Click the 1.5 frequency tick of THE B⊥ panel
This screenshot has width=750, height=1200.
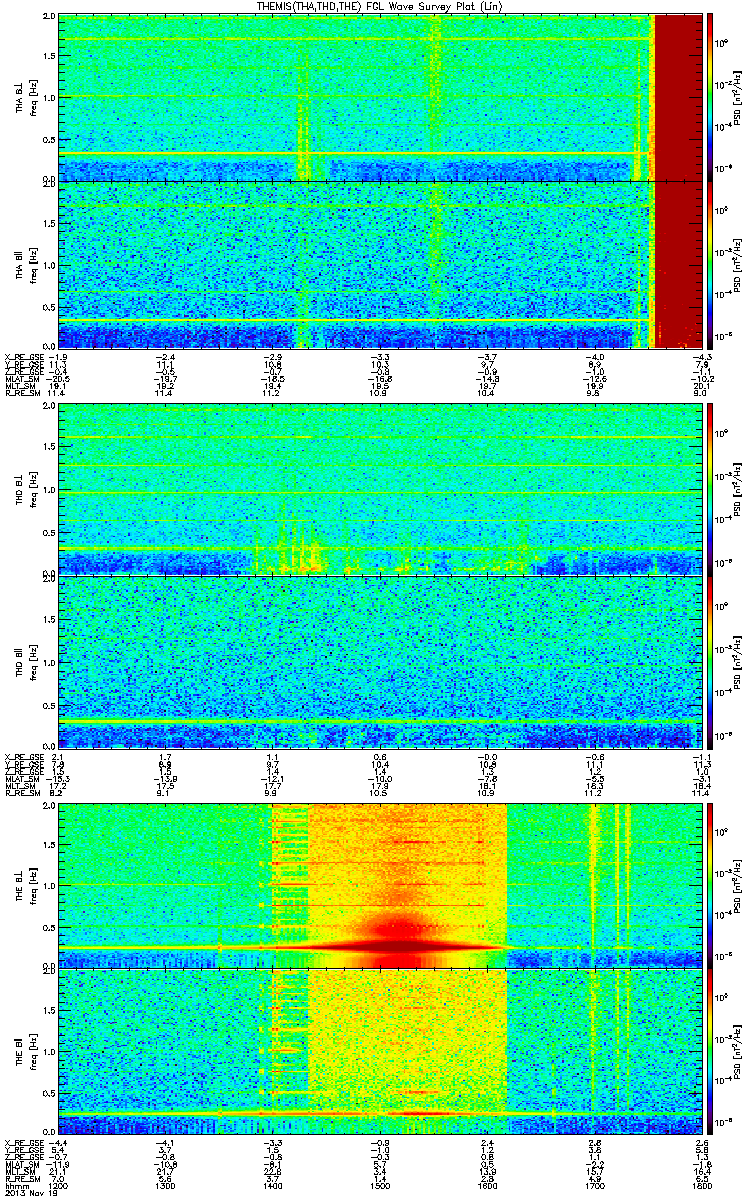click(x=49, y=844)
